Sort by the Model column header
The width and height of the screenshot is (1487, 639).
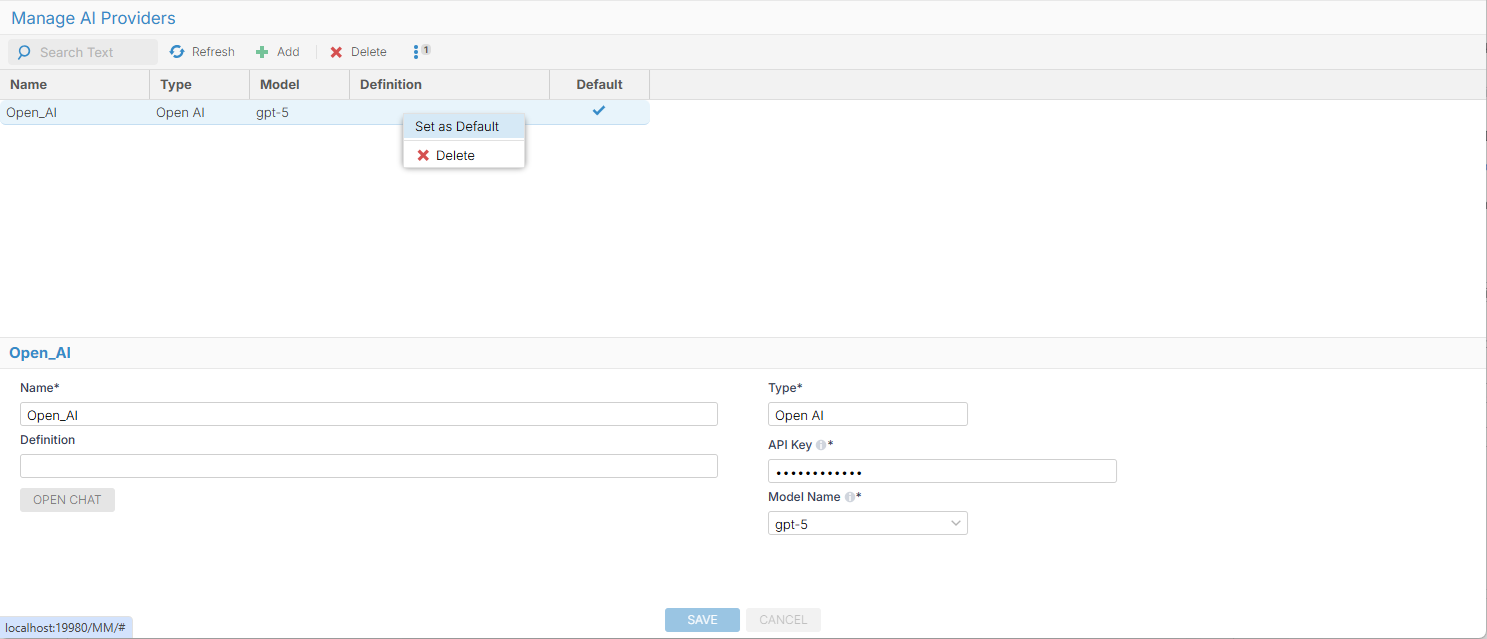point(279,85)
